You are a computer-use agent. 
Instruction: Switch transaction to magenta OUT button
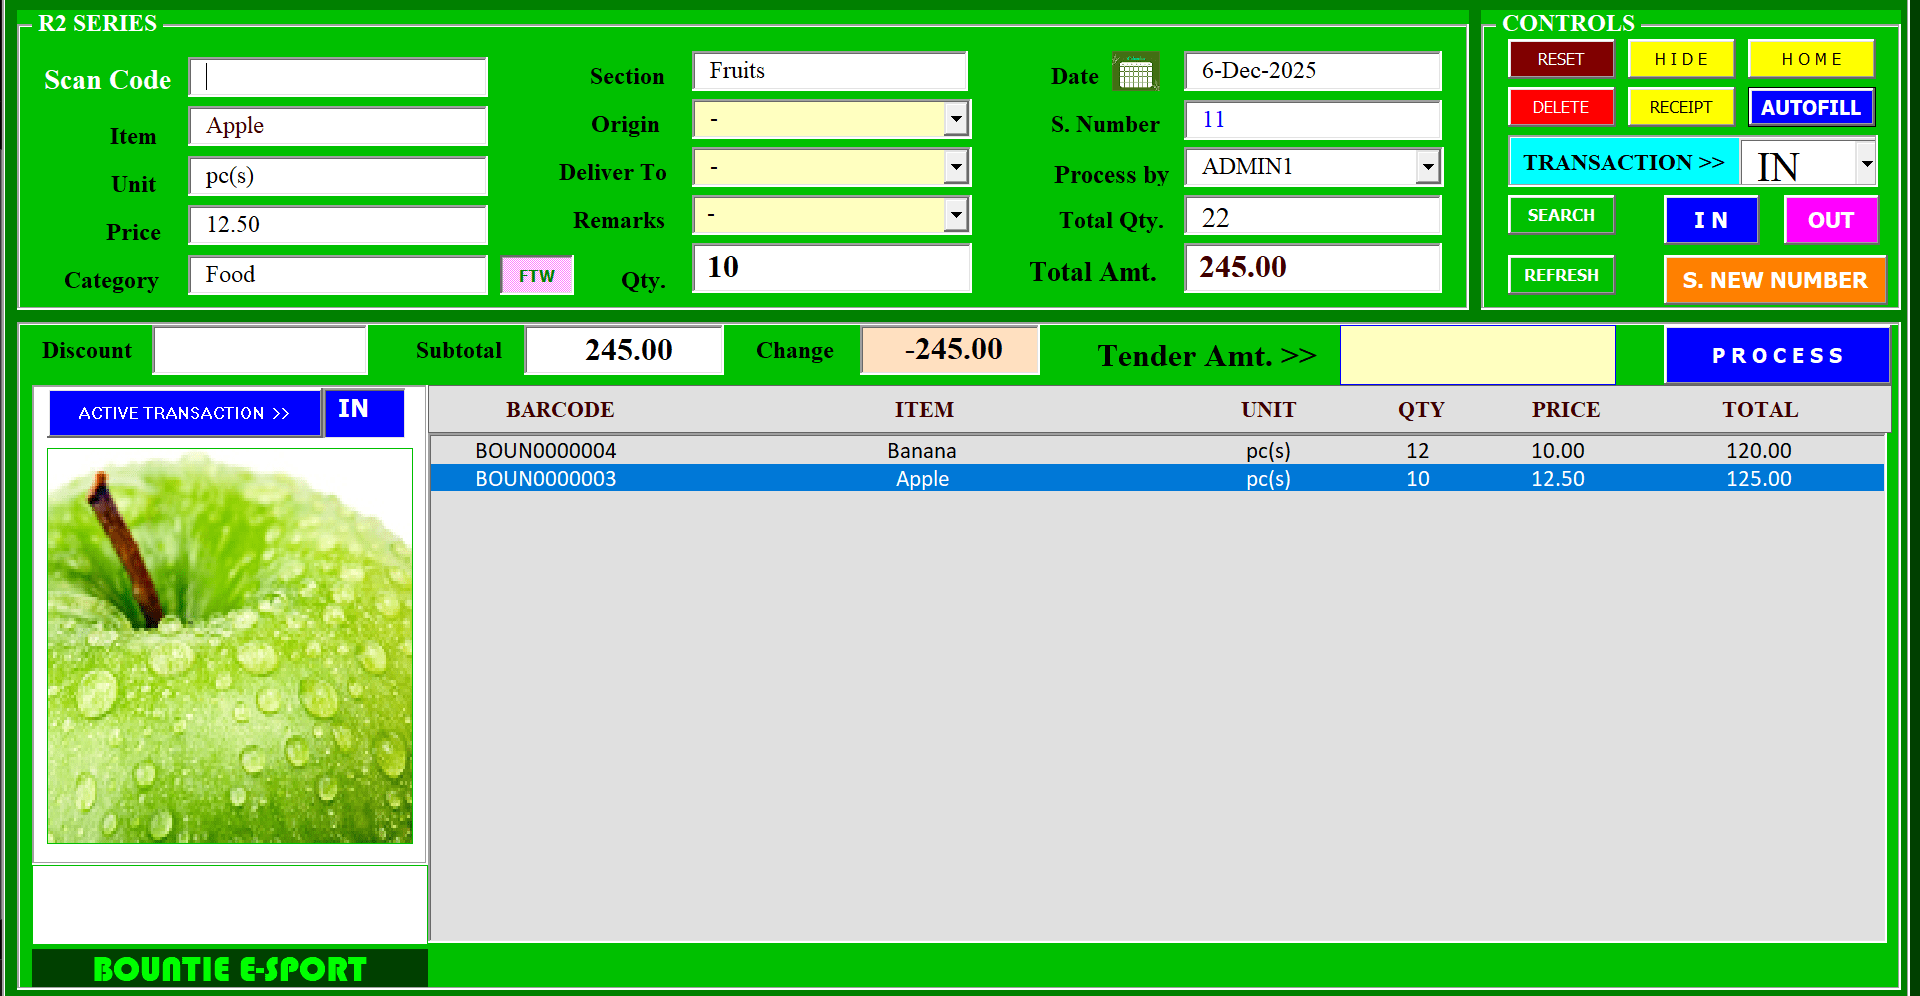click(x=1831, y=220)
